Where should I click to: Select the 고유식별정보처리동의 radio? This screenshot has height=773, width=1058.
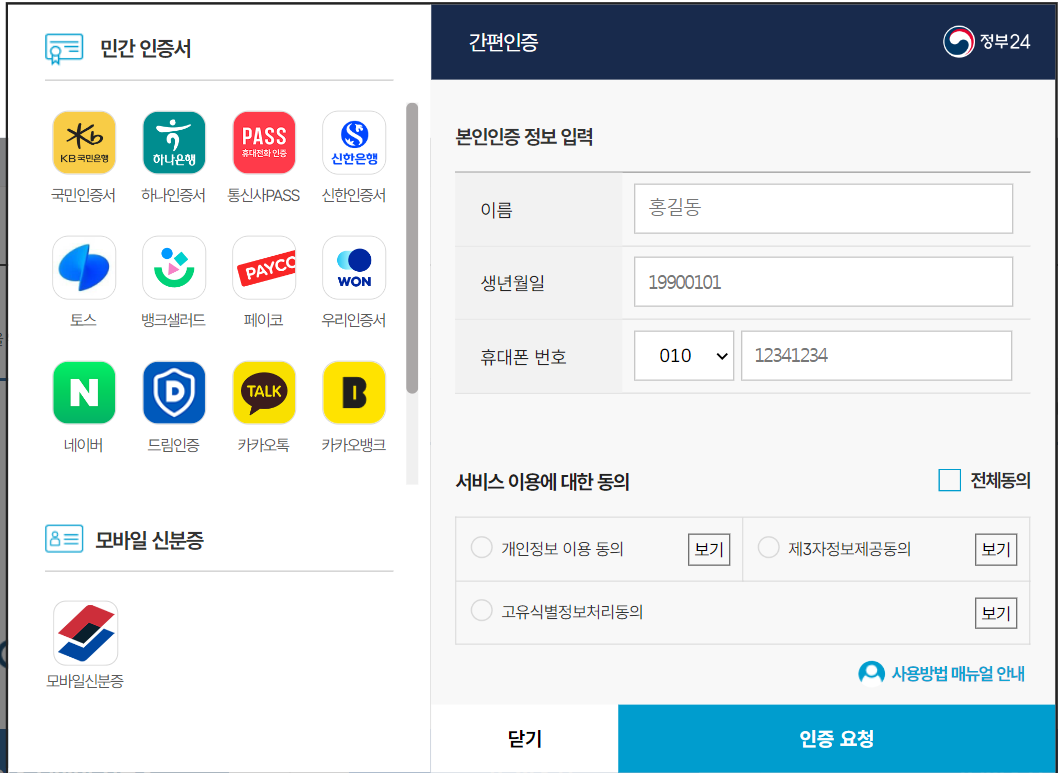pos(481,610)
